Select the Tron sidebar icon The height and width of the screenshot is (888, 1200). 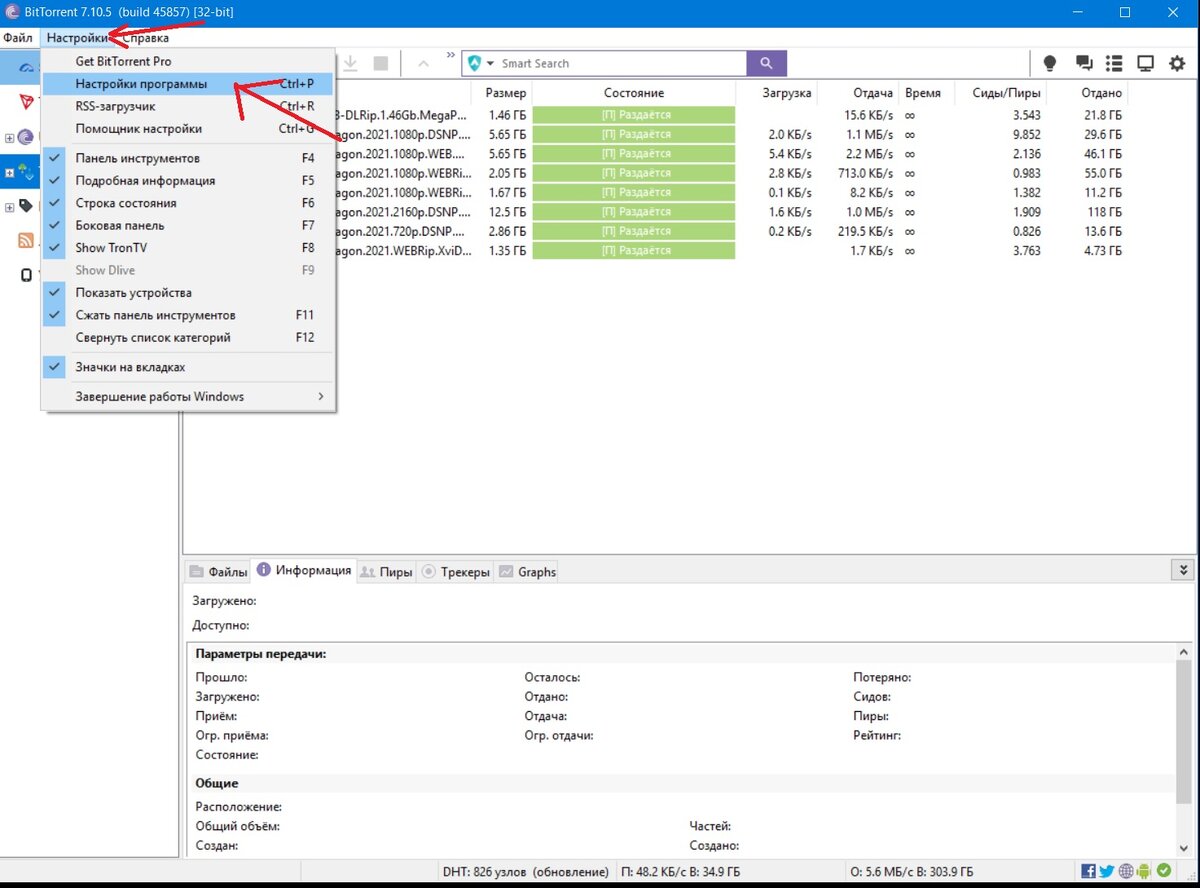point(27,101)
